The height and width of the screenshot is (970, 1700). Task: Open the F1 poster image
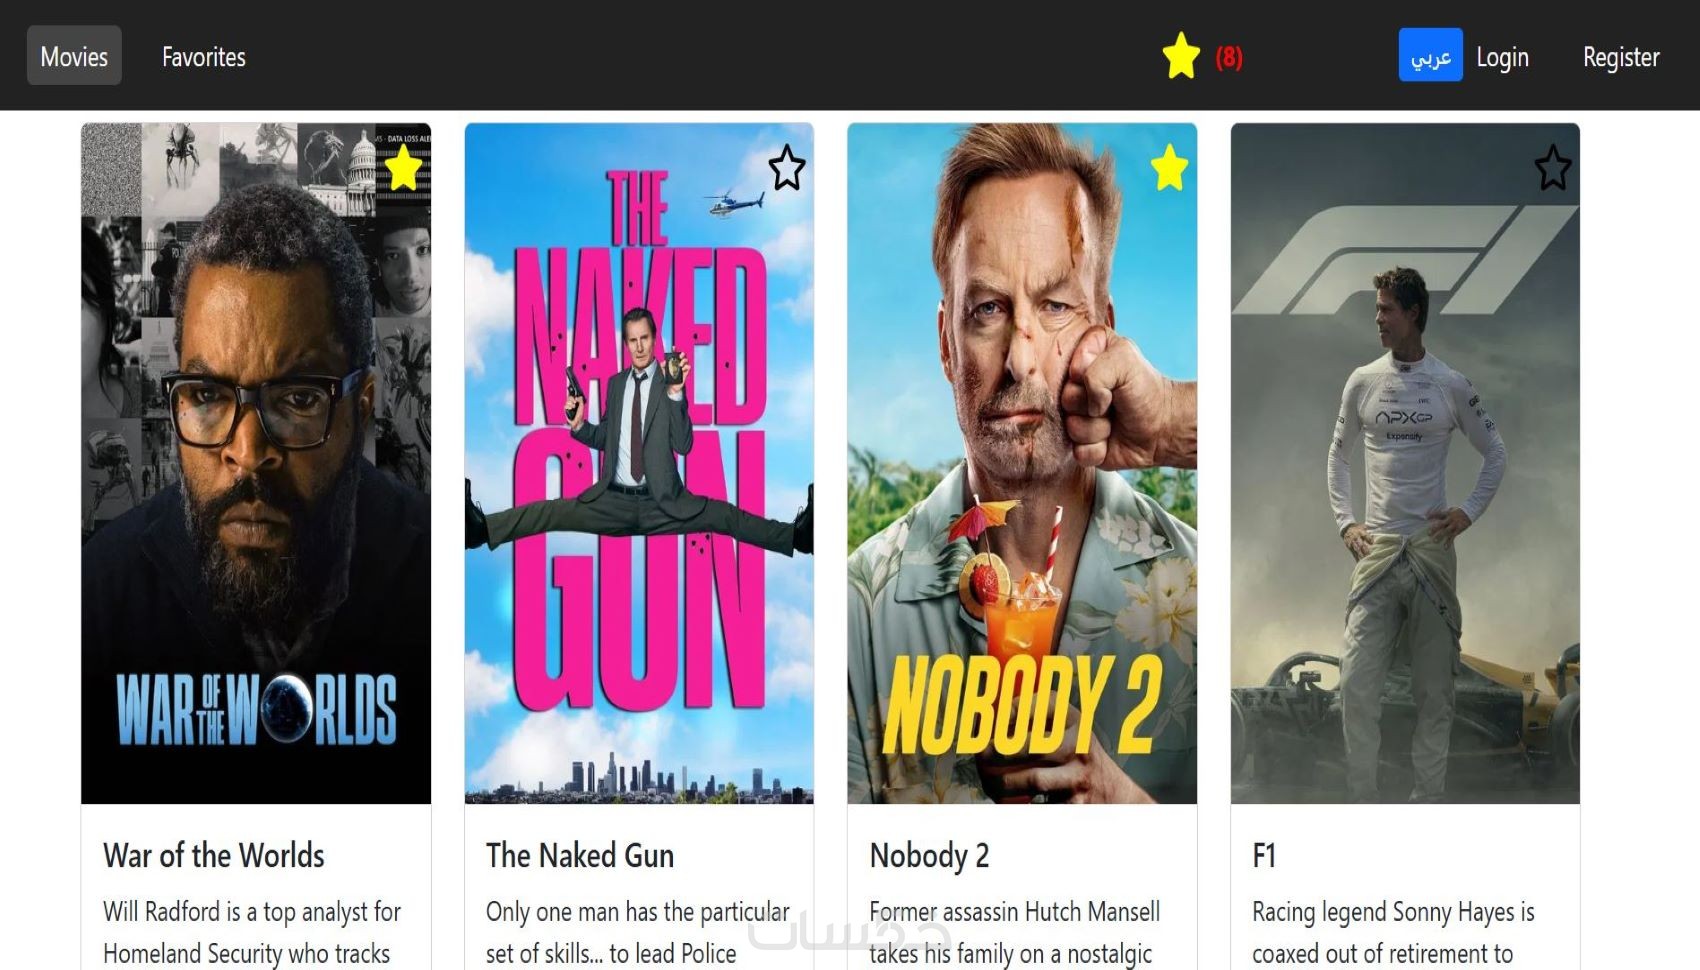coord(1405,464)
